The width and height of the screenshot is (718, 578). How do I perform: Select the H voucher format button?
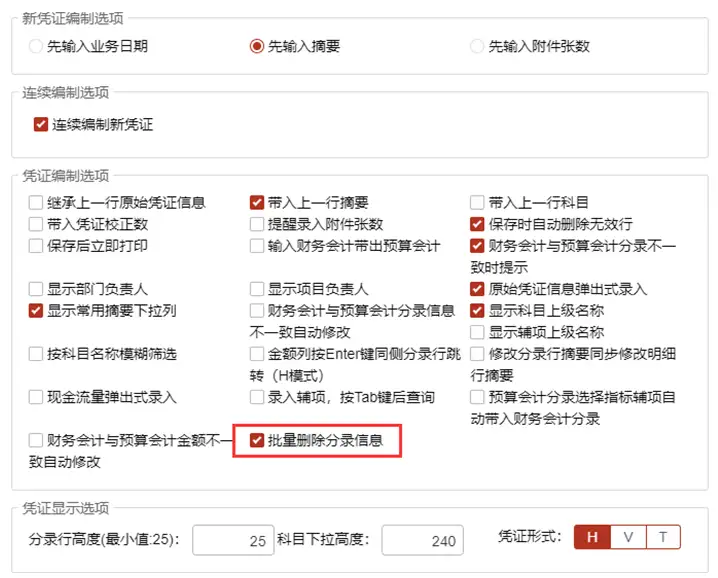point(592,537)
